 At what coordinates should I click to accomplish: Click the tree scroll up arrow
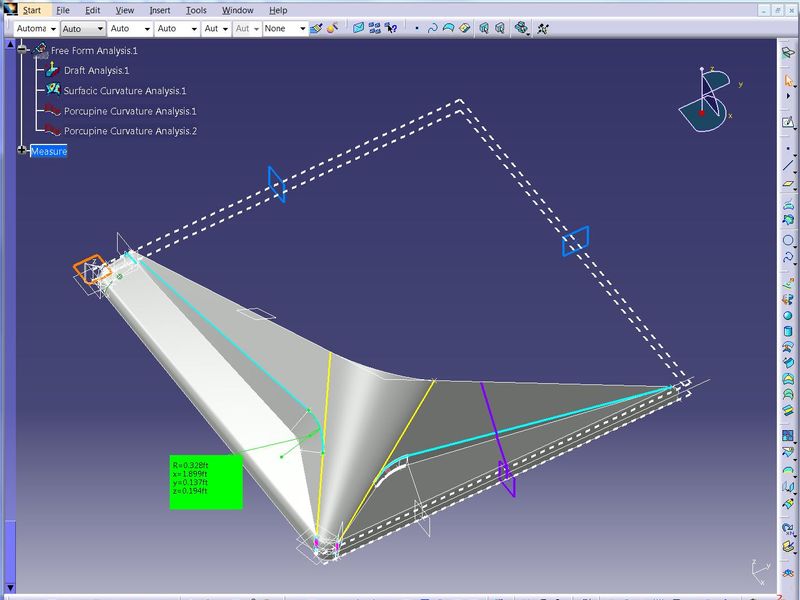coord(10,44)
